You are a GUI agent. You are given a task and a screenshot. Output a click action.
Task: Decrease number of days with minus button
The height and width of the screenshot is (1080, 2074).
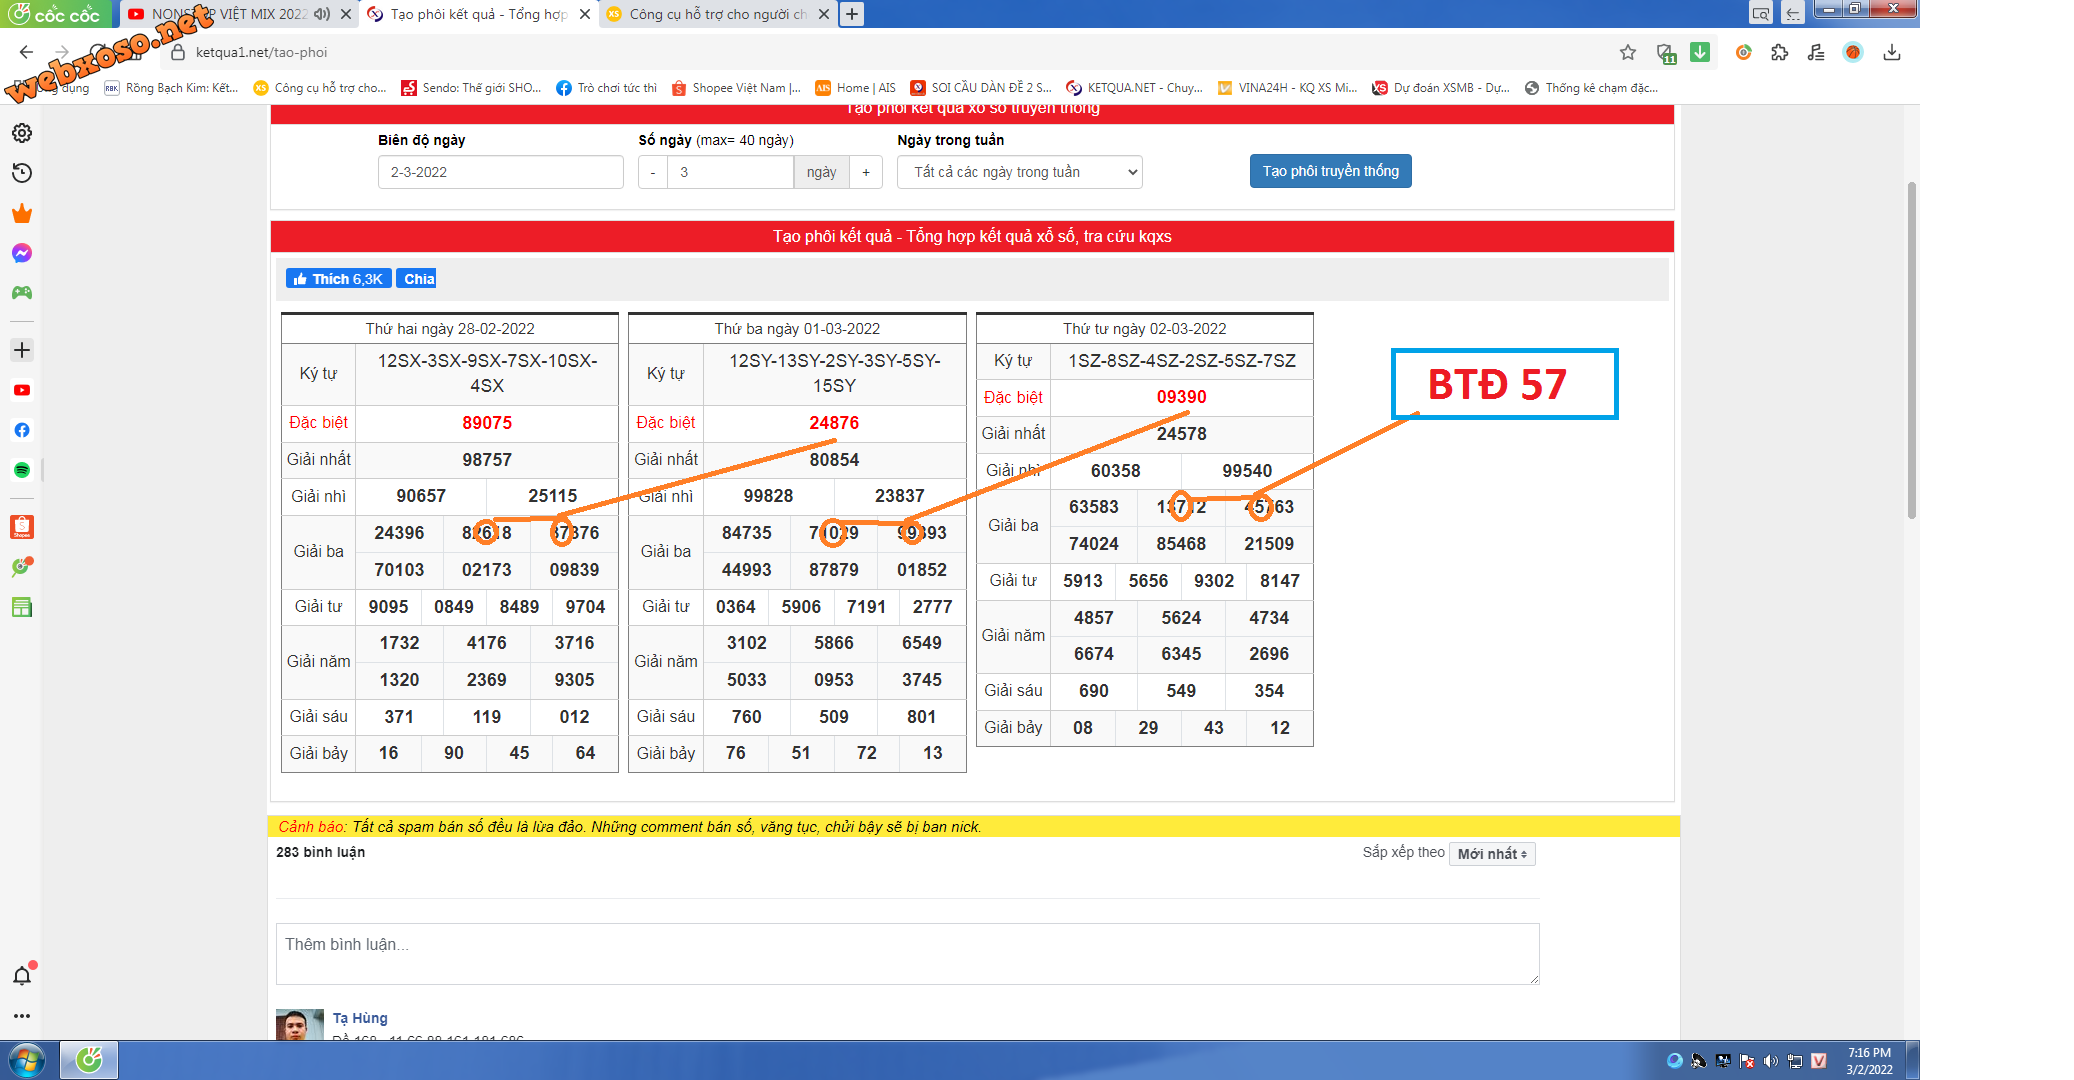click(653, 172)
